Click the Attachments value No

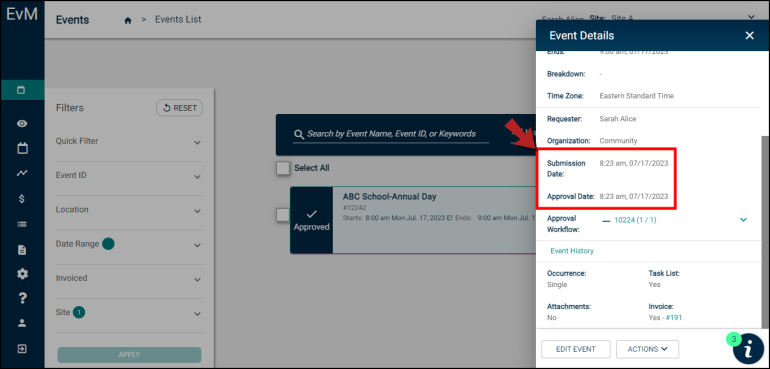551,318
